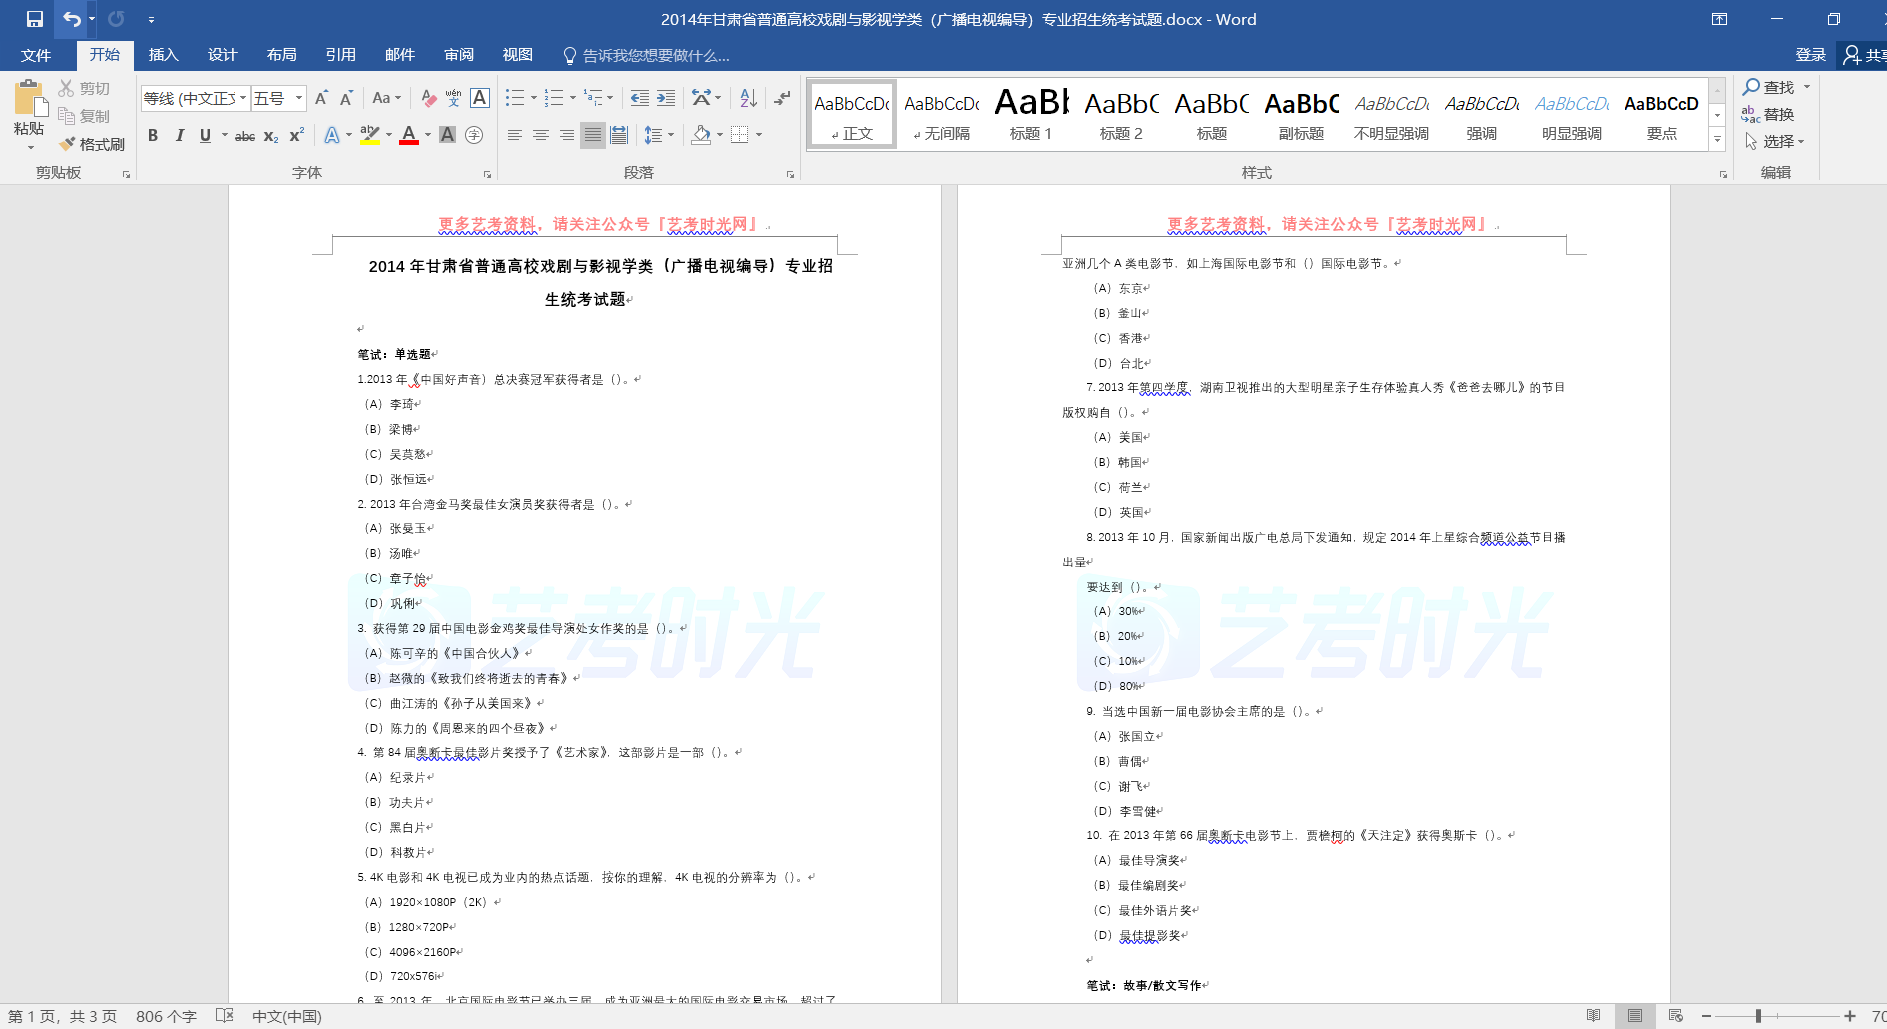
Task: Open the 插入 (Insert) ribbon tab
Action: 163,55
